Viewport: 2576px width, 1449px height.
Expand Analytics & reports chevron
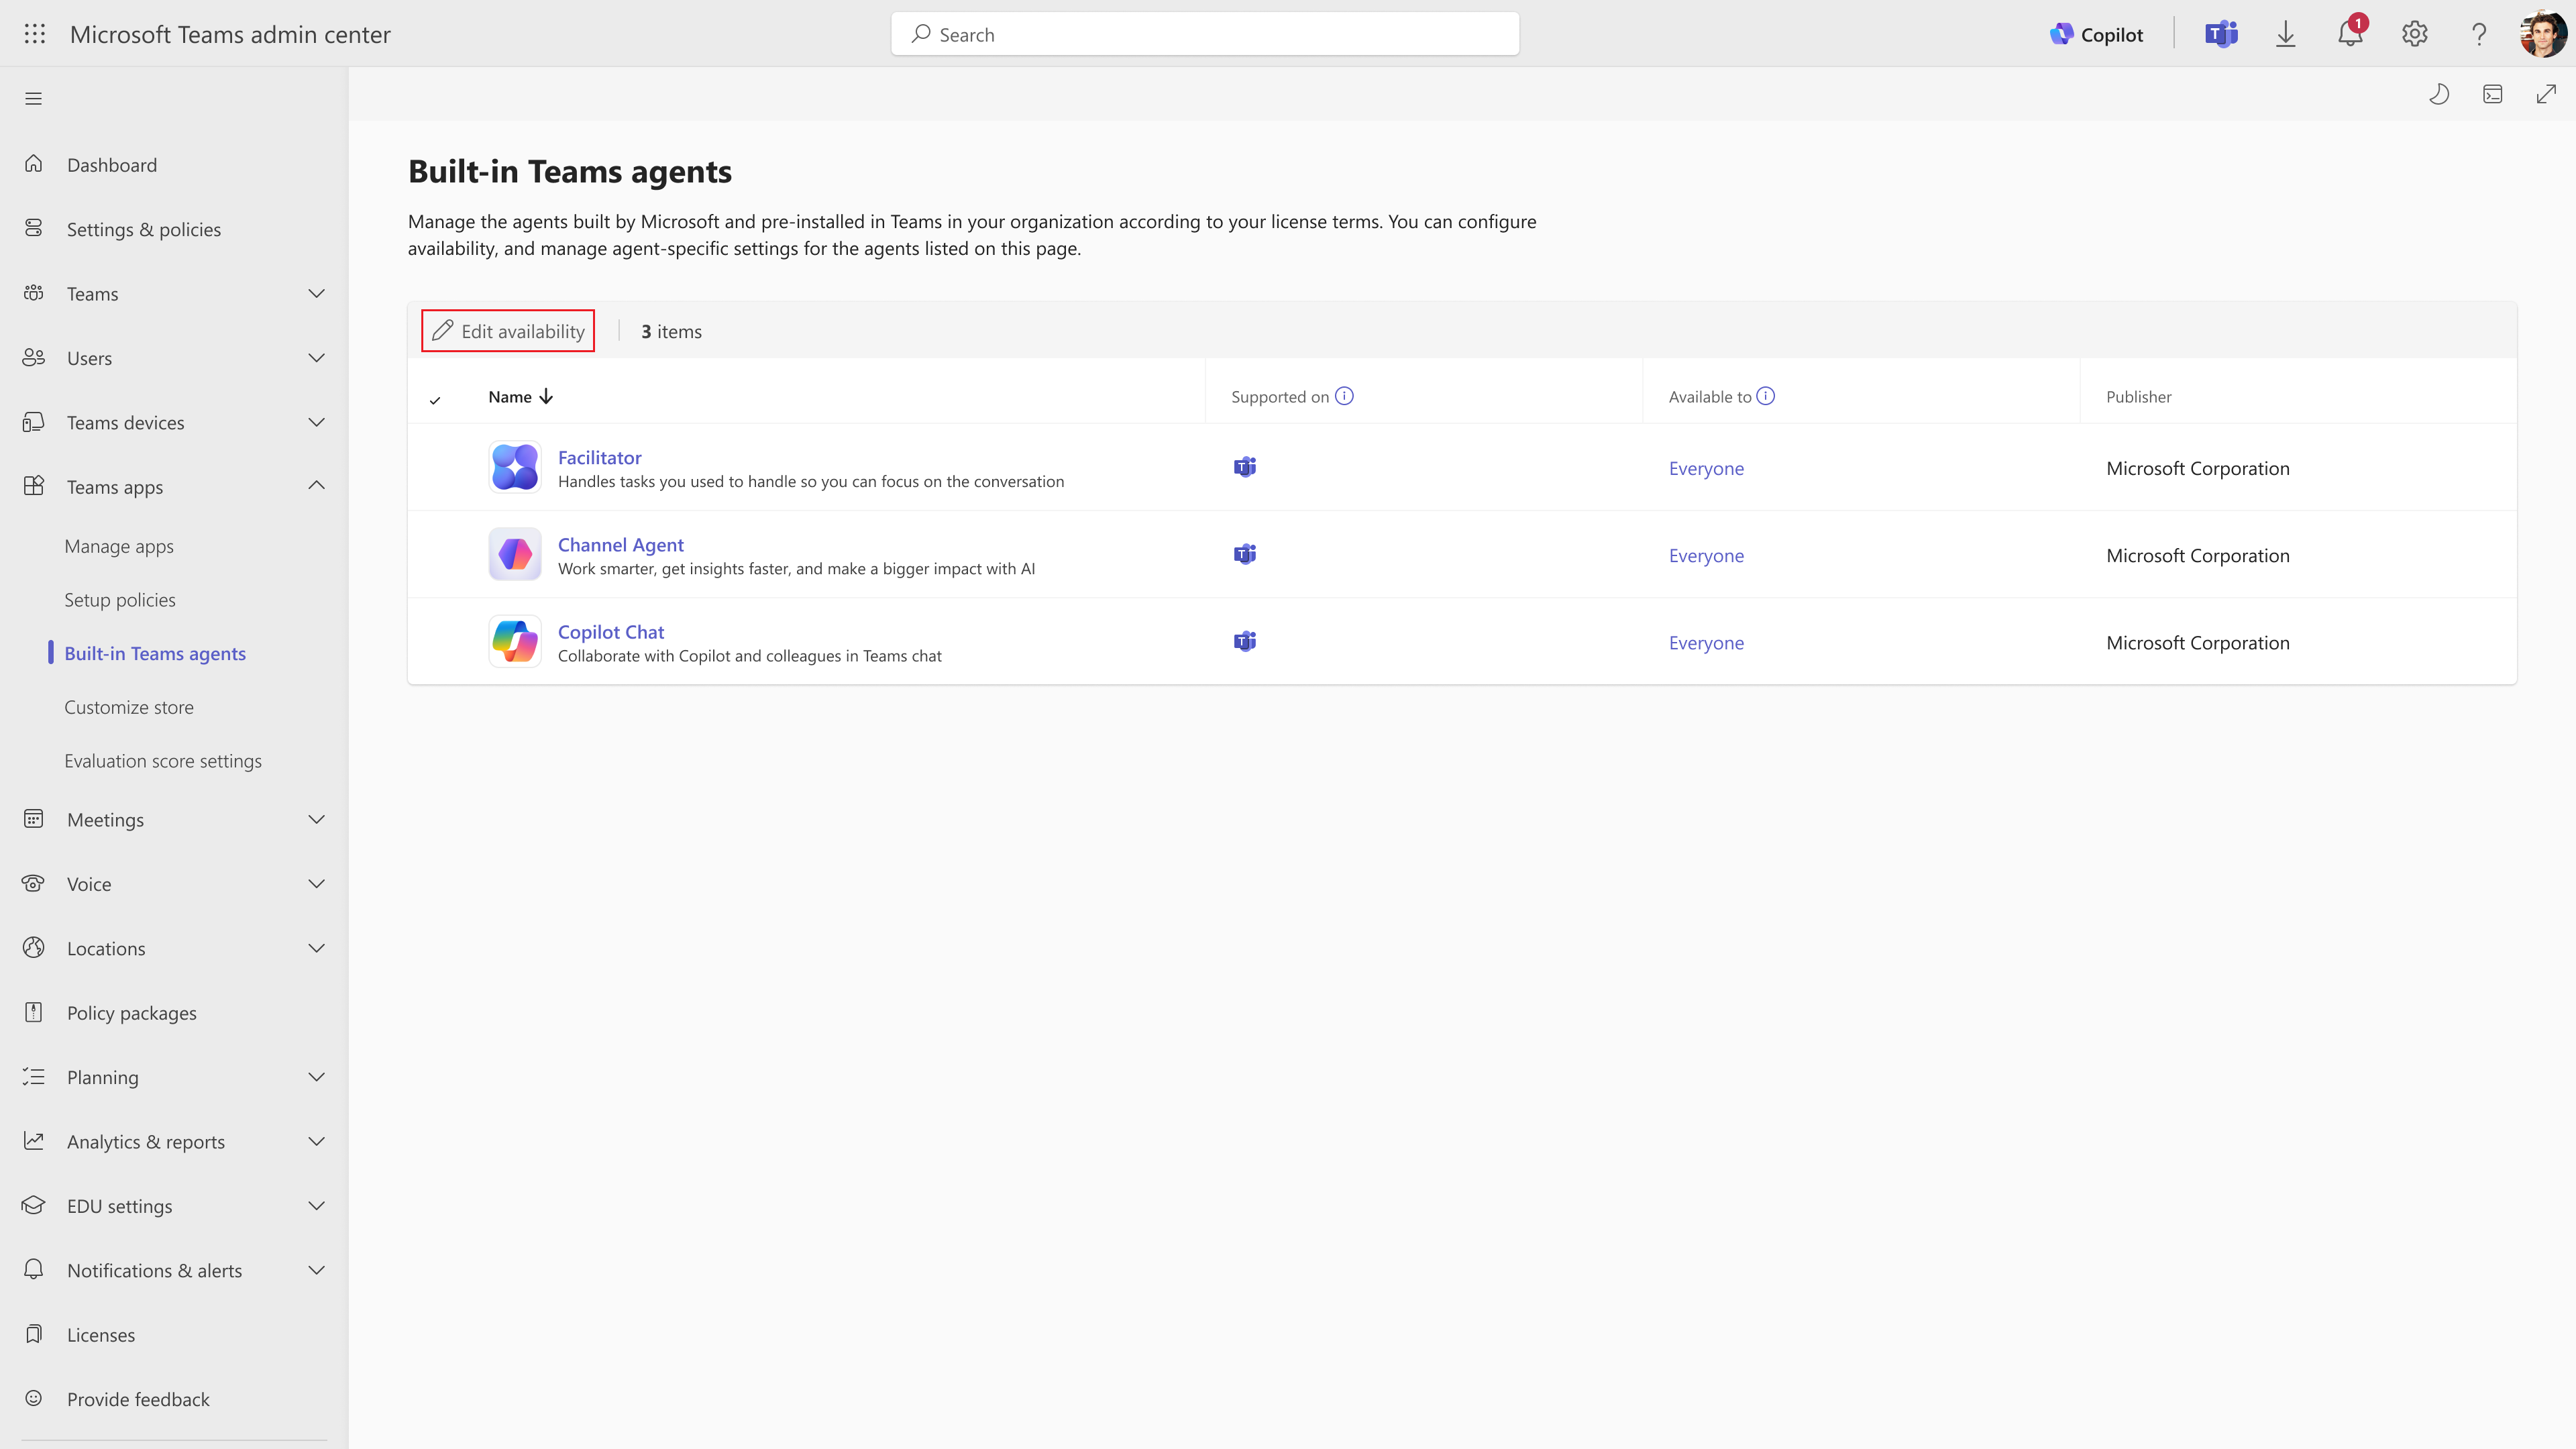(x=317, y=1141)
